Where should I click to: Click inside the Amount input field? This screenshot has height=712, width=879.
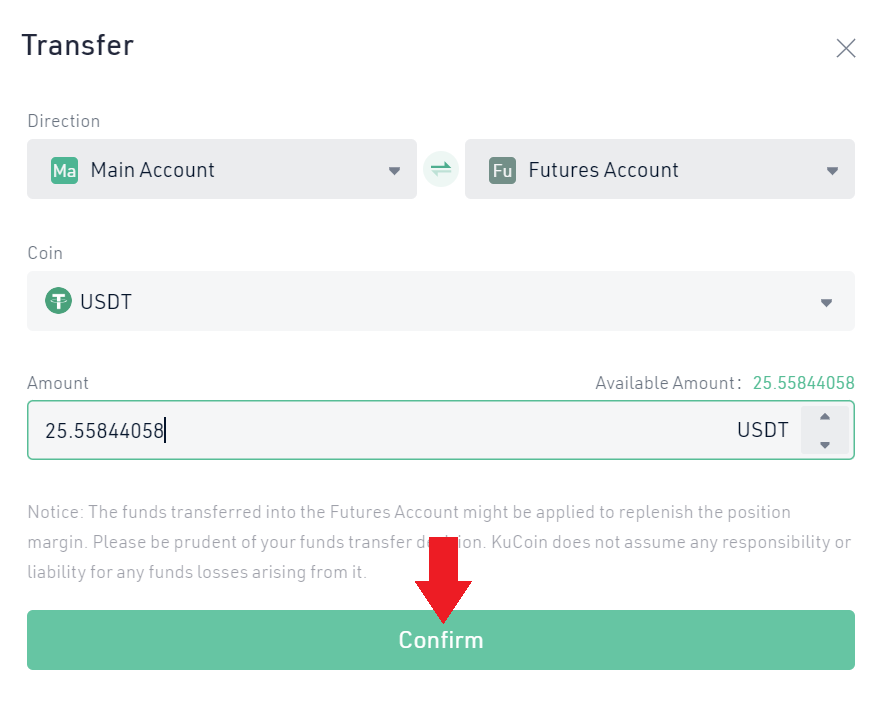pyautogui.click(x=400, y=431)
